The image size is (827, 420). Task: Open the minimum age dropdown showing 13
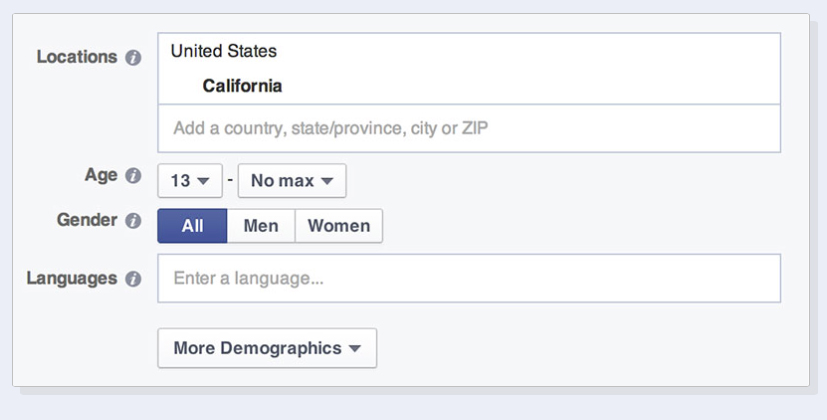pos(190,181)
